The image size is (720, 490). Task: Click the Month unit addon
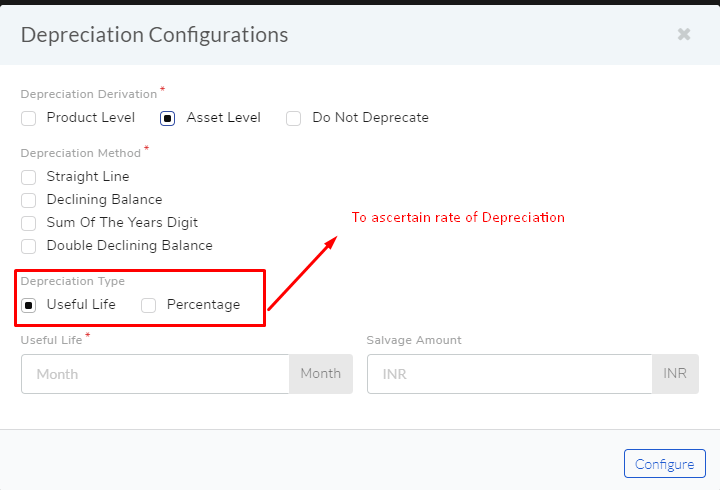coord(321,374)
